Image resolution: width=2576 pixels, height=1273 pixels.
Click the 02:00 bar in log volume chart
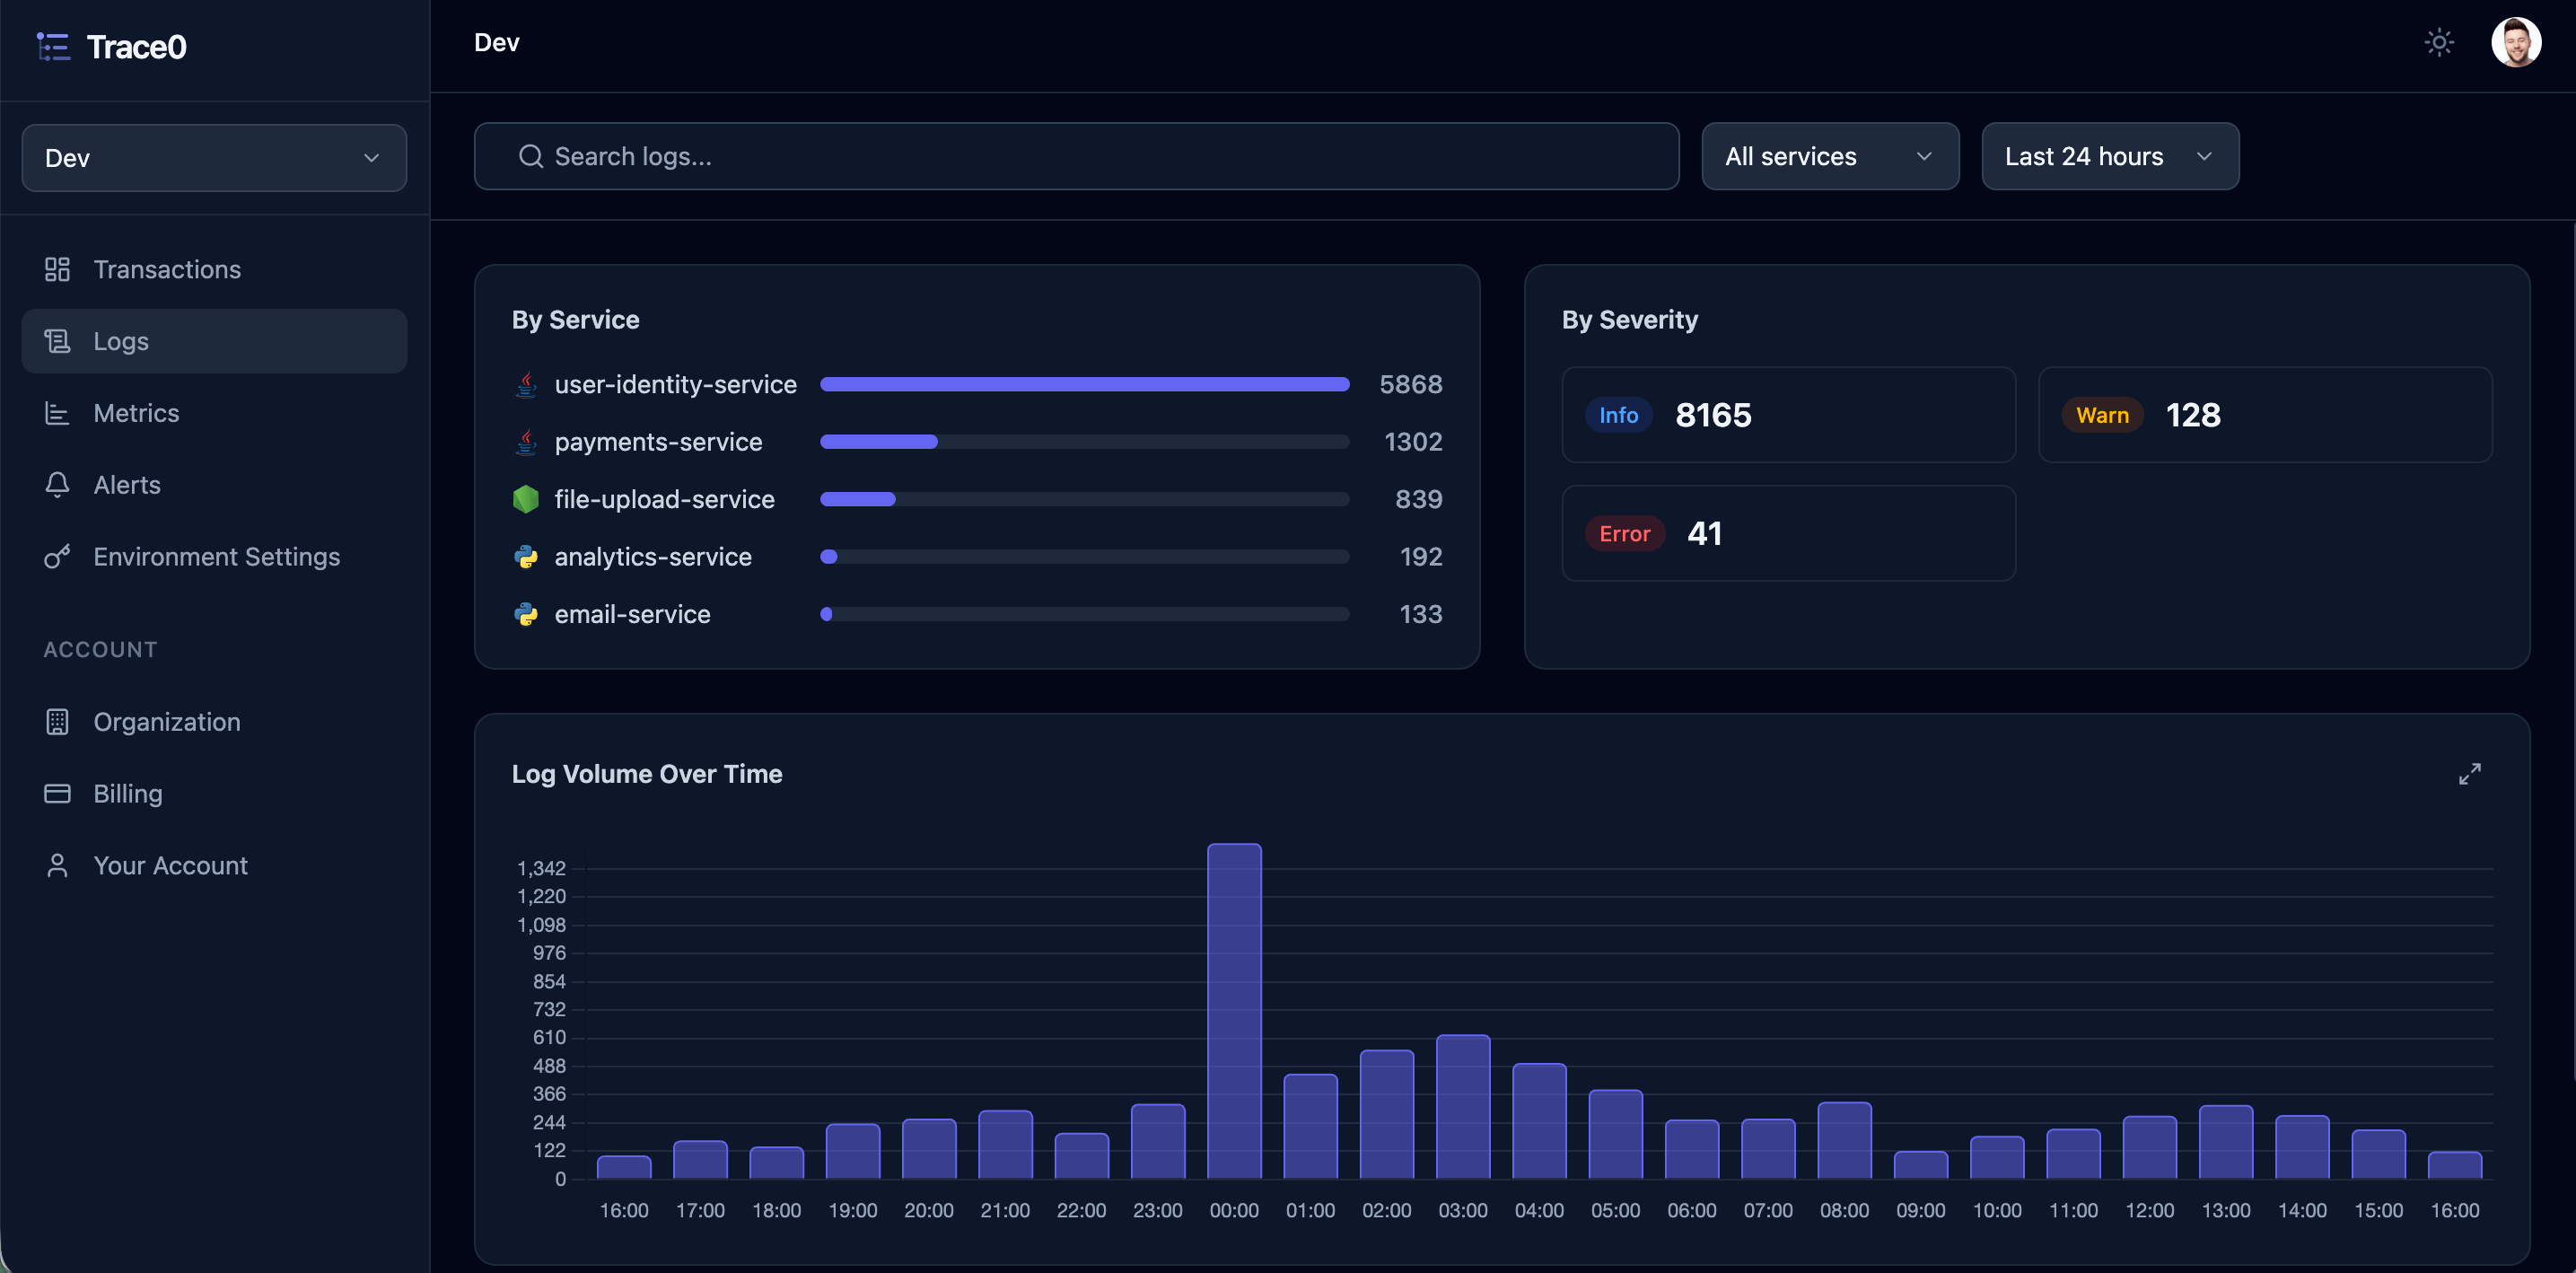point(1386,1114)
